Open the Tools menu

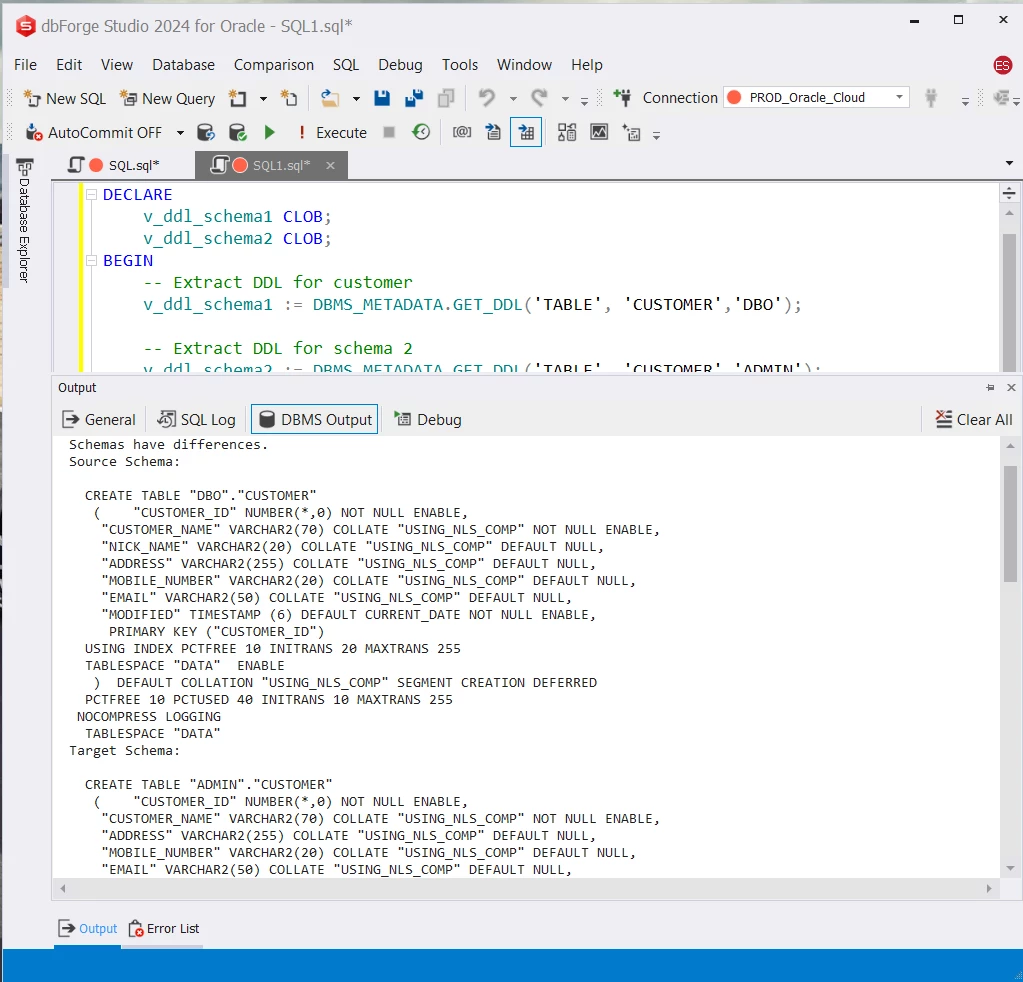pyautogui.click(x=460, y=65)
